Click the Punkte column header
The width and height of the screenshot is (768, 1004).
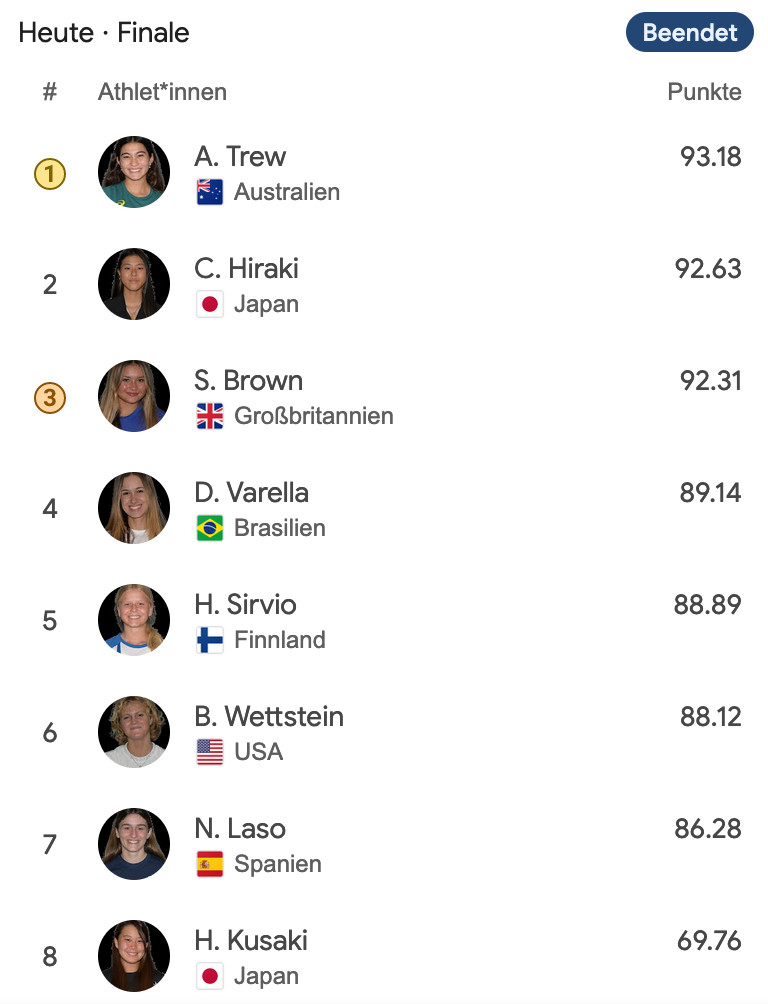[704, 92]
